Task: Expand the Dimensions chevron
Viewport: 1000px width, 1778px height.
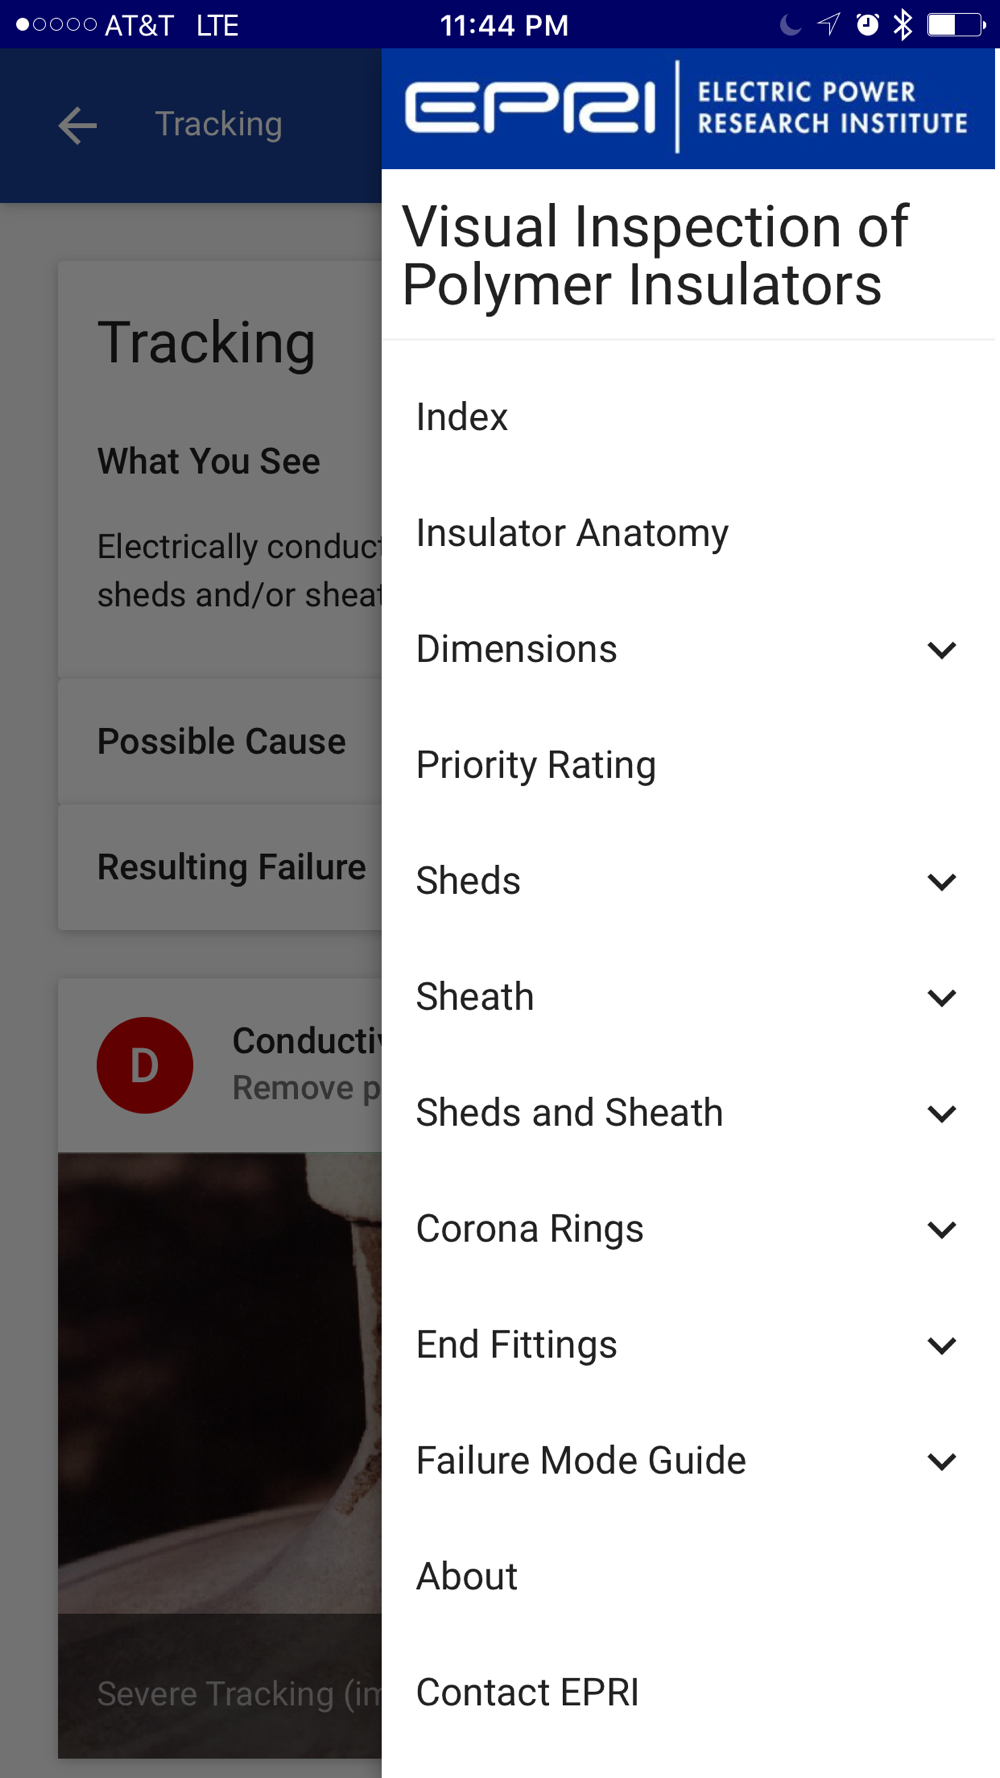Action: (x=942, y=650)
